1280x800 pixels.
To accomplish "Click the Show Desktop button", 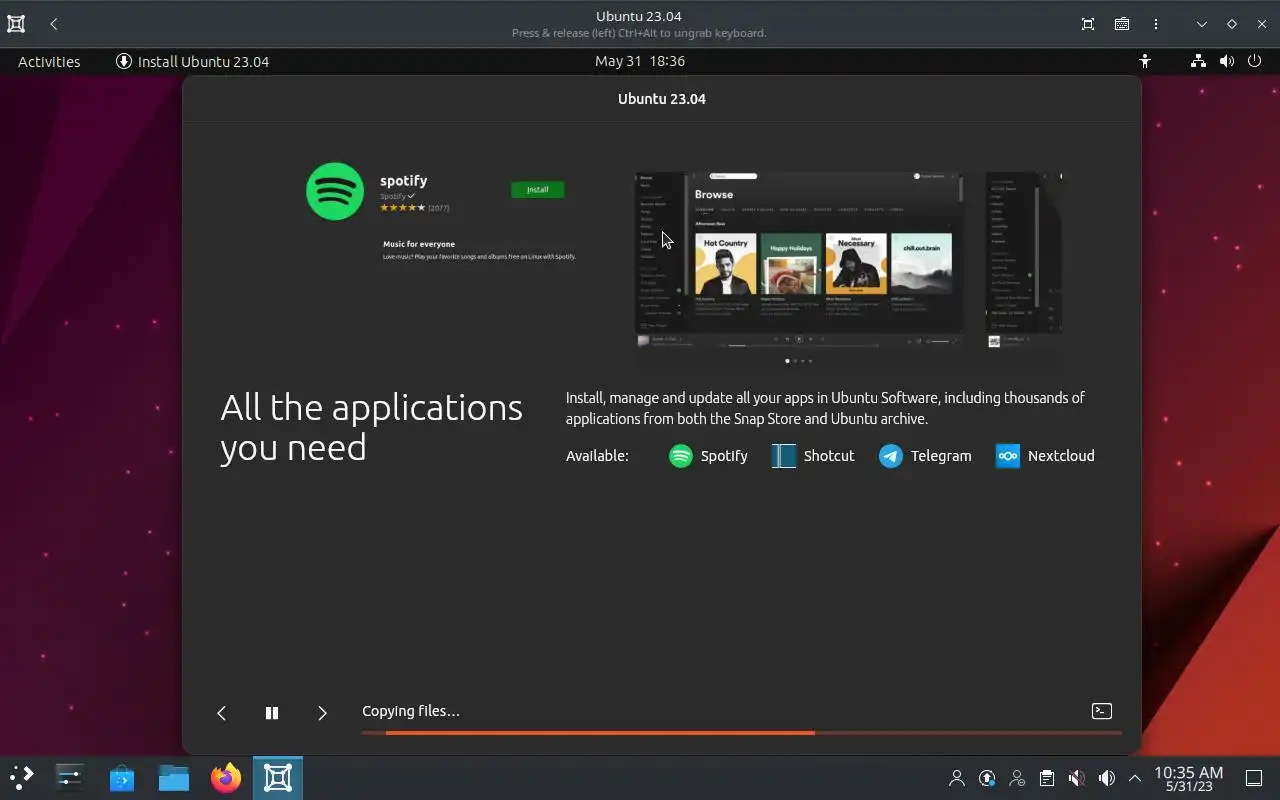I will 1254,778.
